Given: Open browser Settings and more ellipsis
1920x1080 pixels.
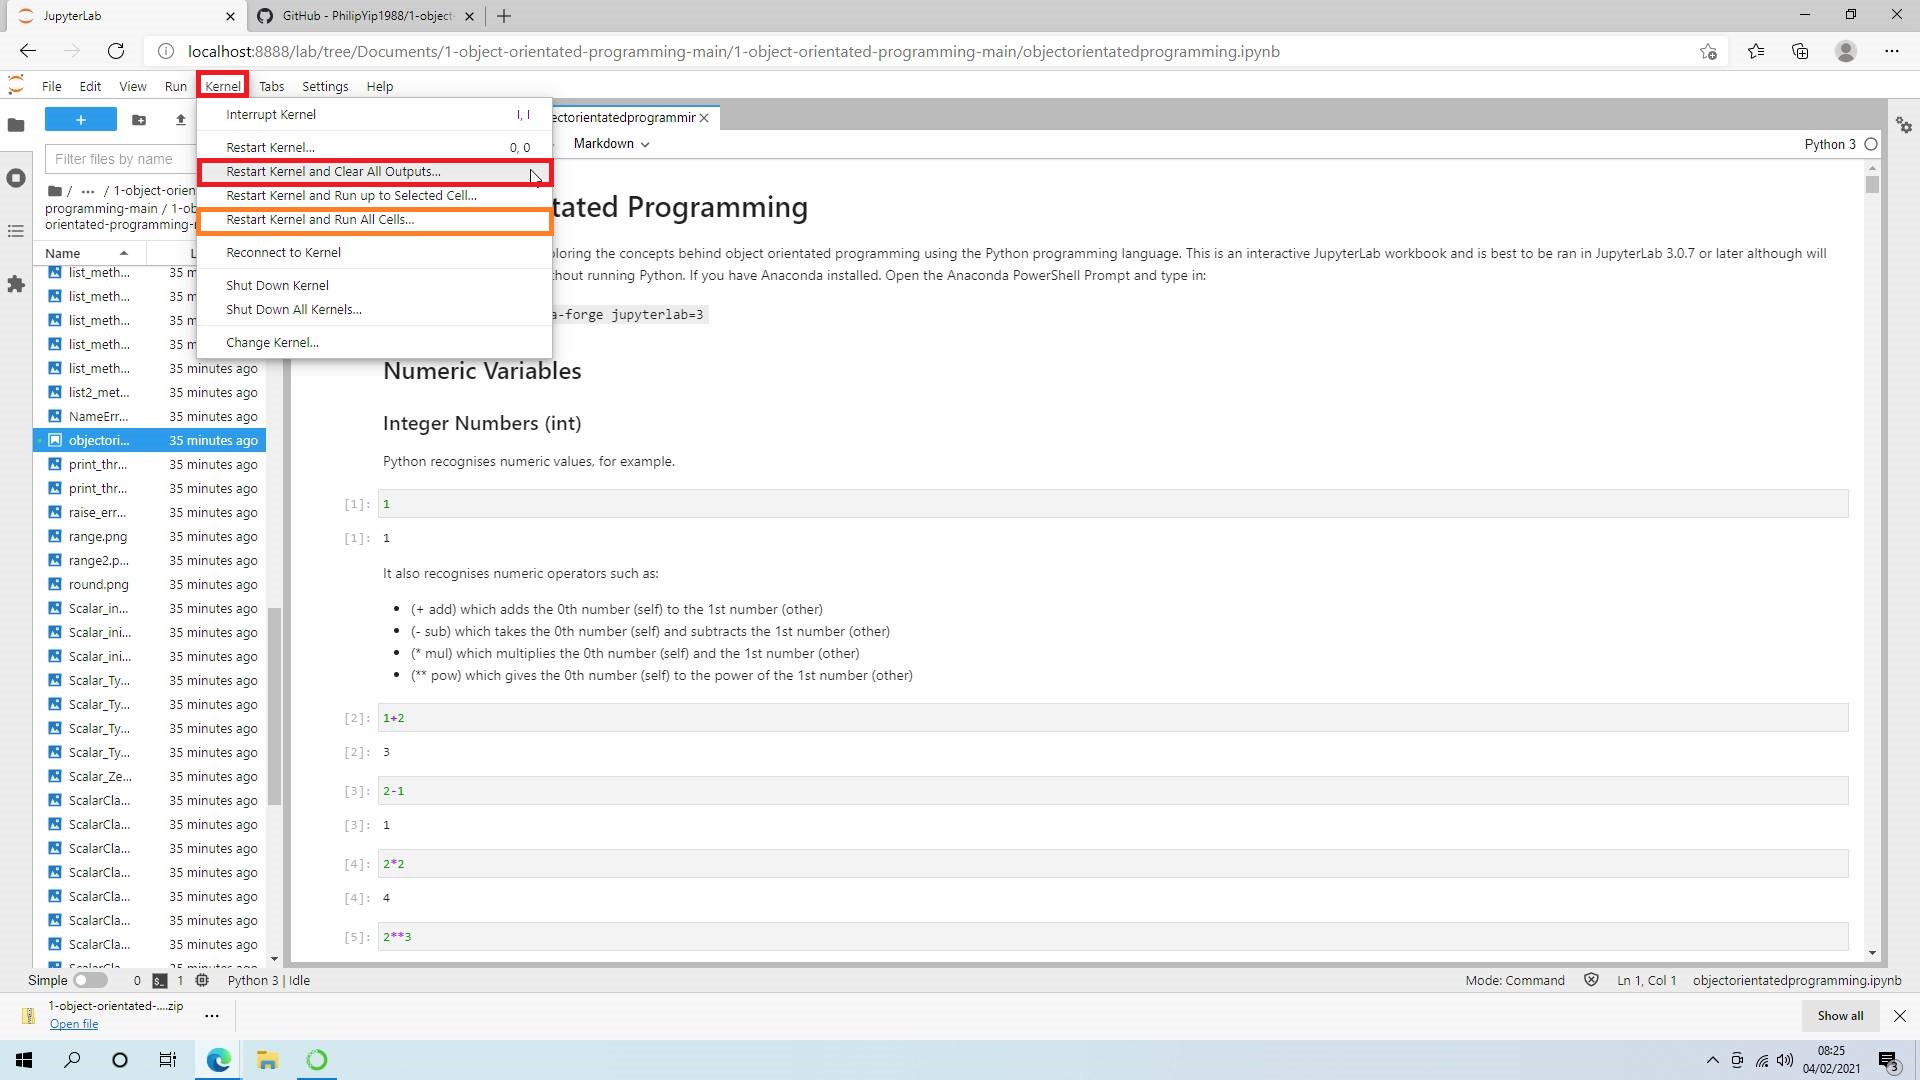Looking at the screenshot, I should pos(1892,51).
